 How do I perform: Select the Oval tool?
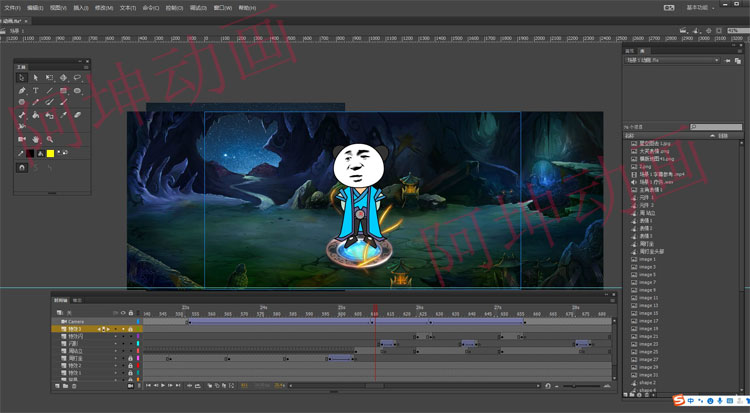77,90
